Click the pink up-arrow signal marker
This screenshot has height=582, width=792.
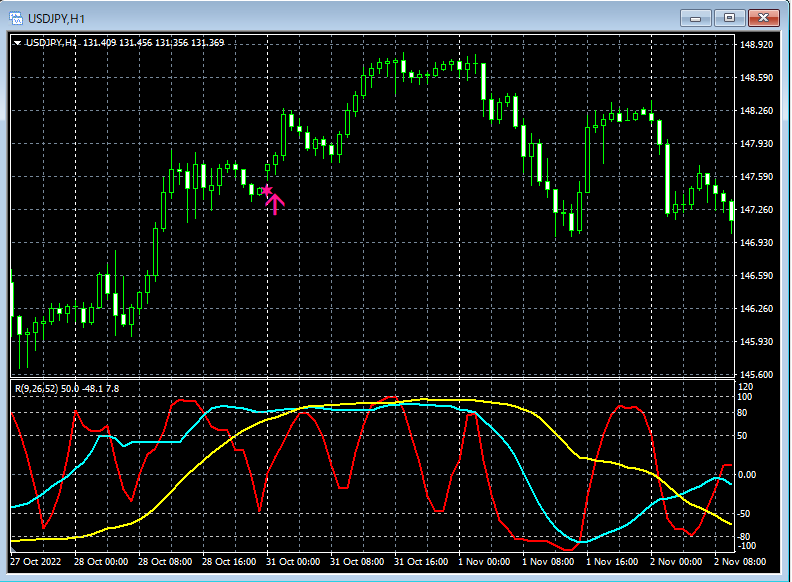[275, 205]
